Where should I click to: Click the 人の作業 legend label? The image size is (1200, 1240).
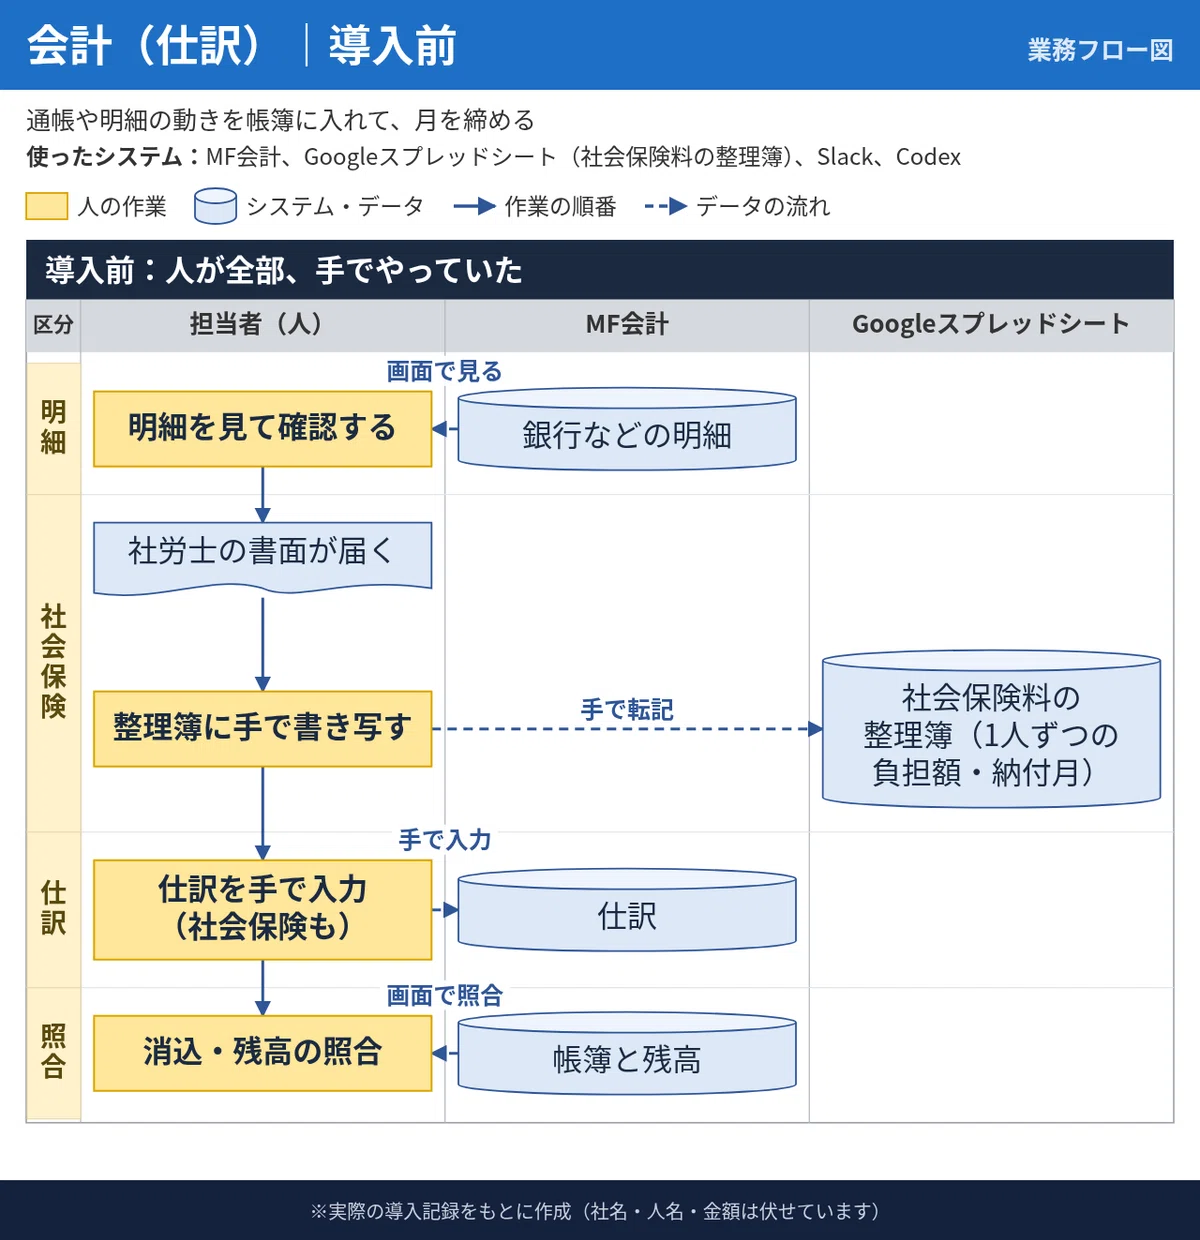pyautogui.click(x=122, y=207)
